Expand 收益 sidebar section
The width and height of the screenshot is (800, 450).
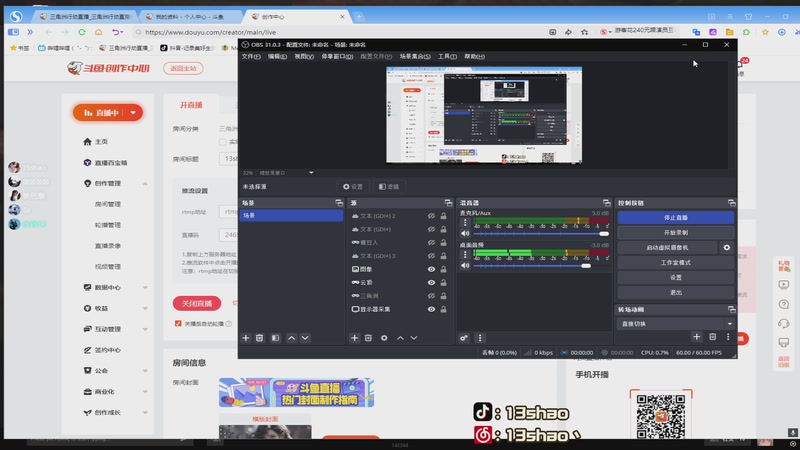click(x=145, y=309)
